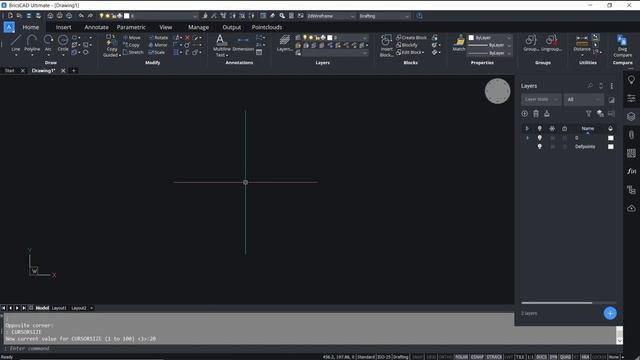Click color swatch of layer 0
The width and height of the screenshot is (640, 360).
[x=611, y=138]
